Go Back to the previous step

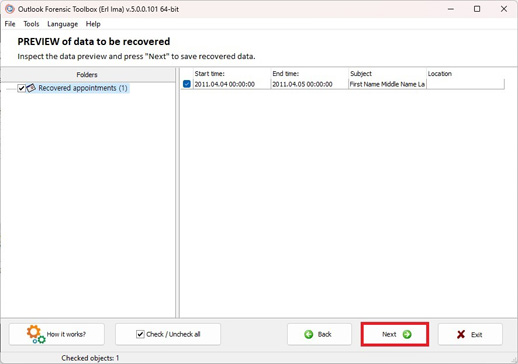point(319,334)
